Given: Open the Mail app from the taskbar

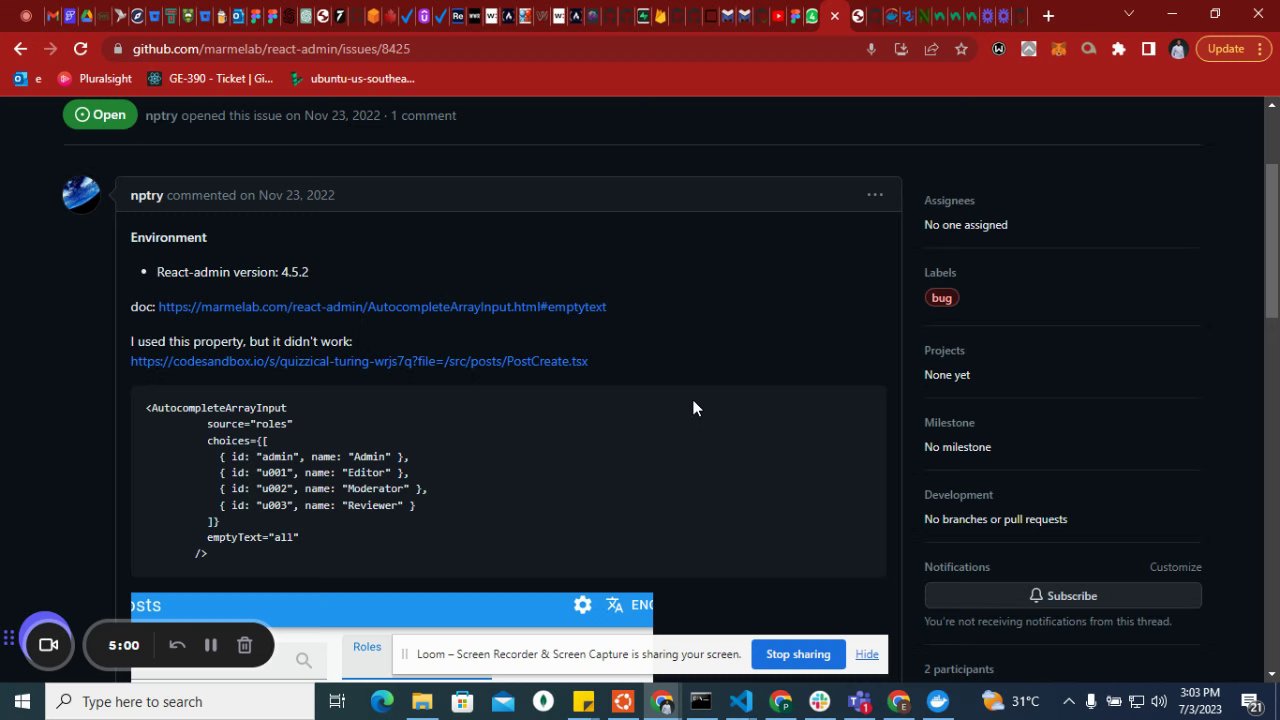Looking at the screenshot, I should [x=502, y=702].
